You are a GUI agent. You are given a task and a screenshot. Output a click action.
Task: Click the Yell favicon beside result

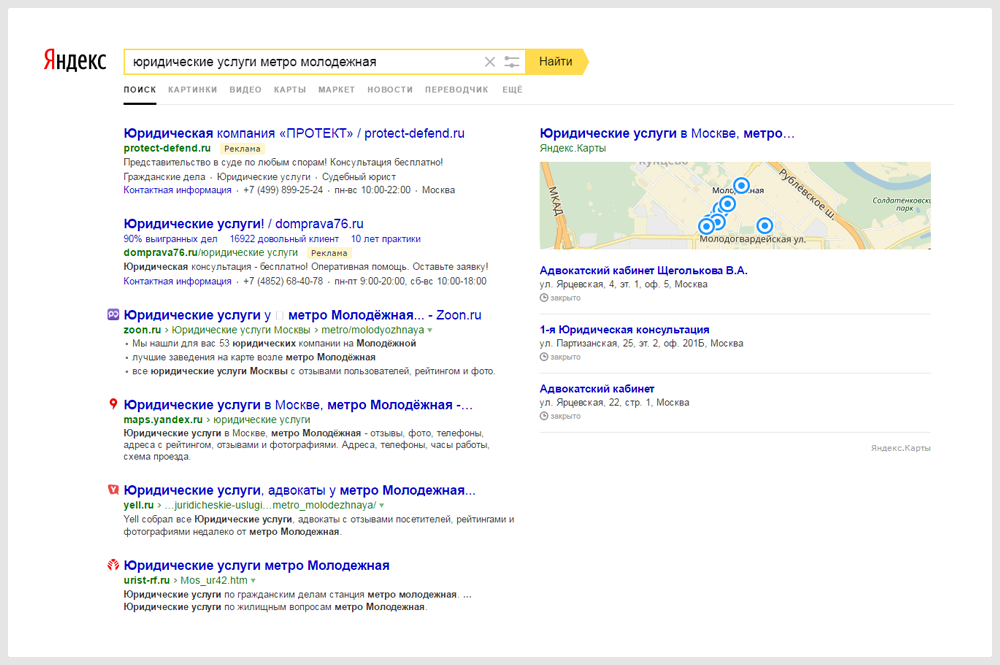[113, 490]
